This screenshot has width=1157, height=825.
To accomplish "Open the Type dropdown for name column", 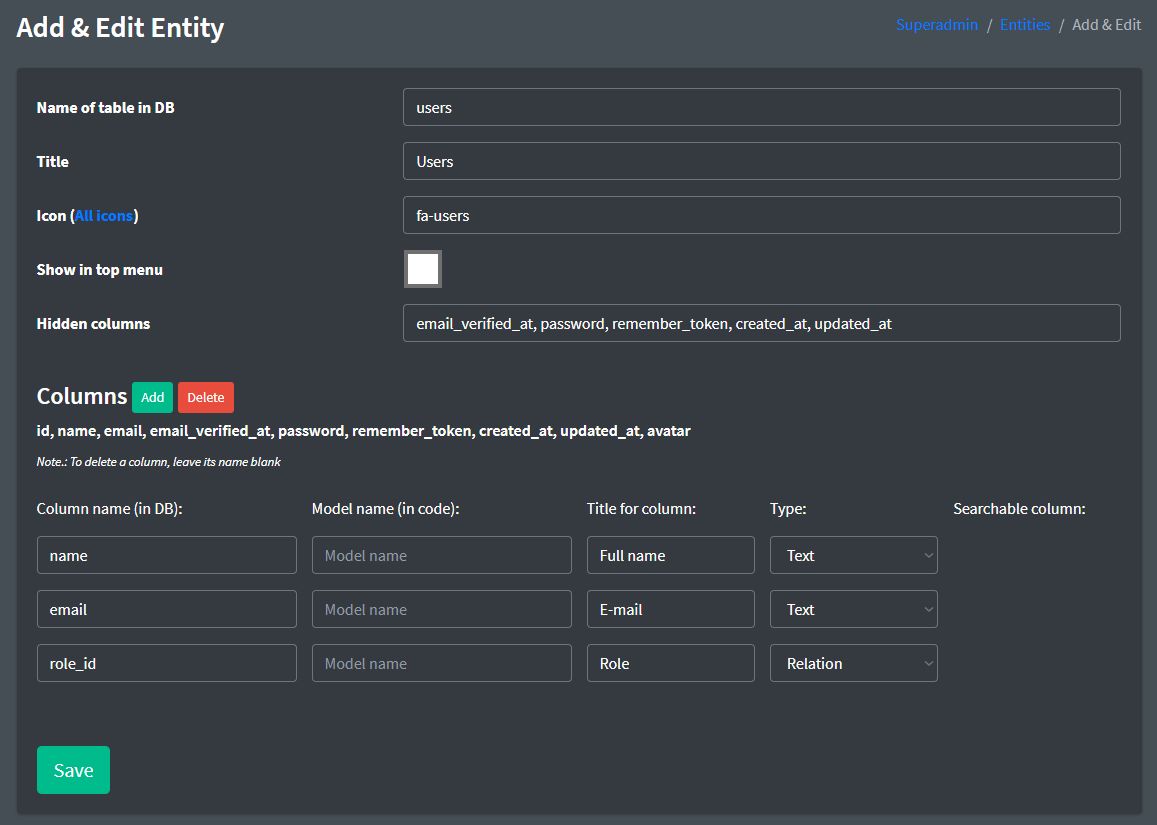I will tap(853, 555).
